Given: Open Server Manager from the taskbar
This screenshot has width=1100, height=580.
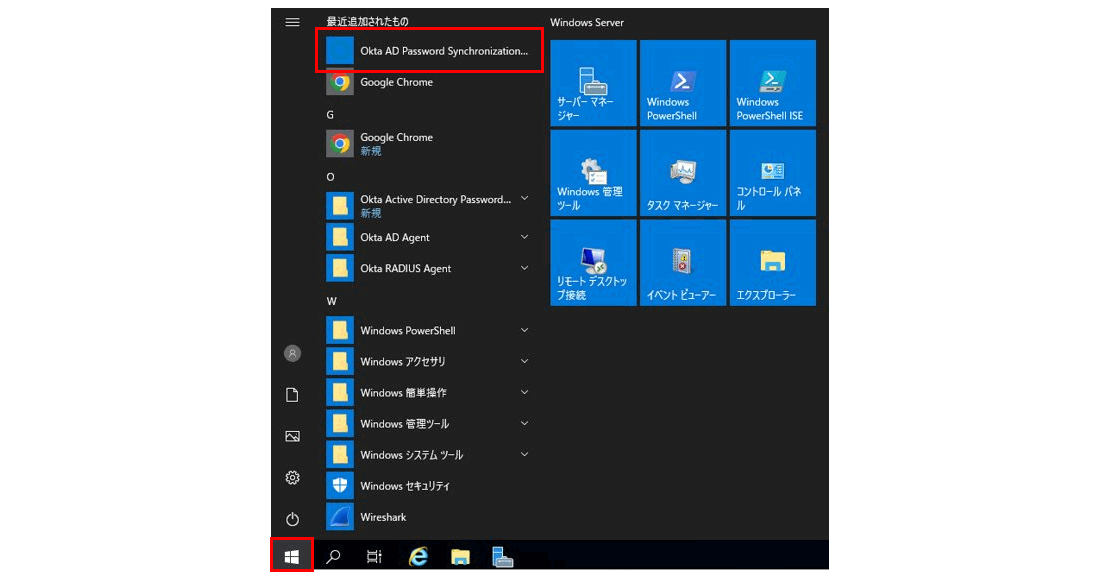Looking at the screenshot, I should (502, 557).
